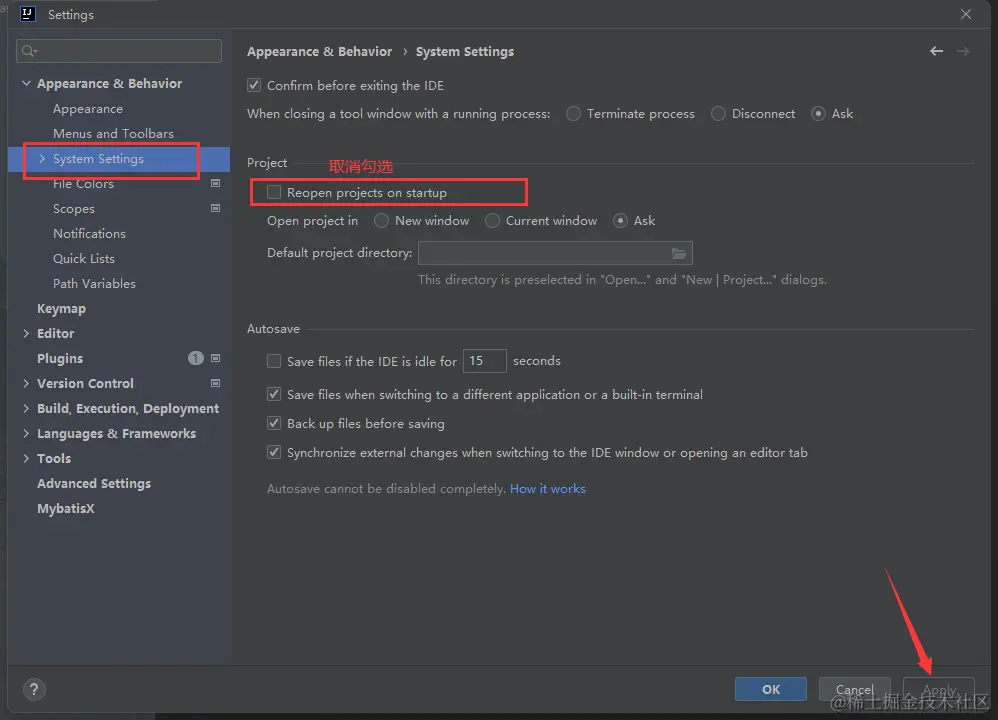The height and width of the screenshot is (720, 998).
Task: Open MybatisX settings
Action: [x=66, y=509]
